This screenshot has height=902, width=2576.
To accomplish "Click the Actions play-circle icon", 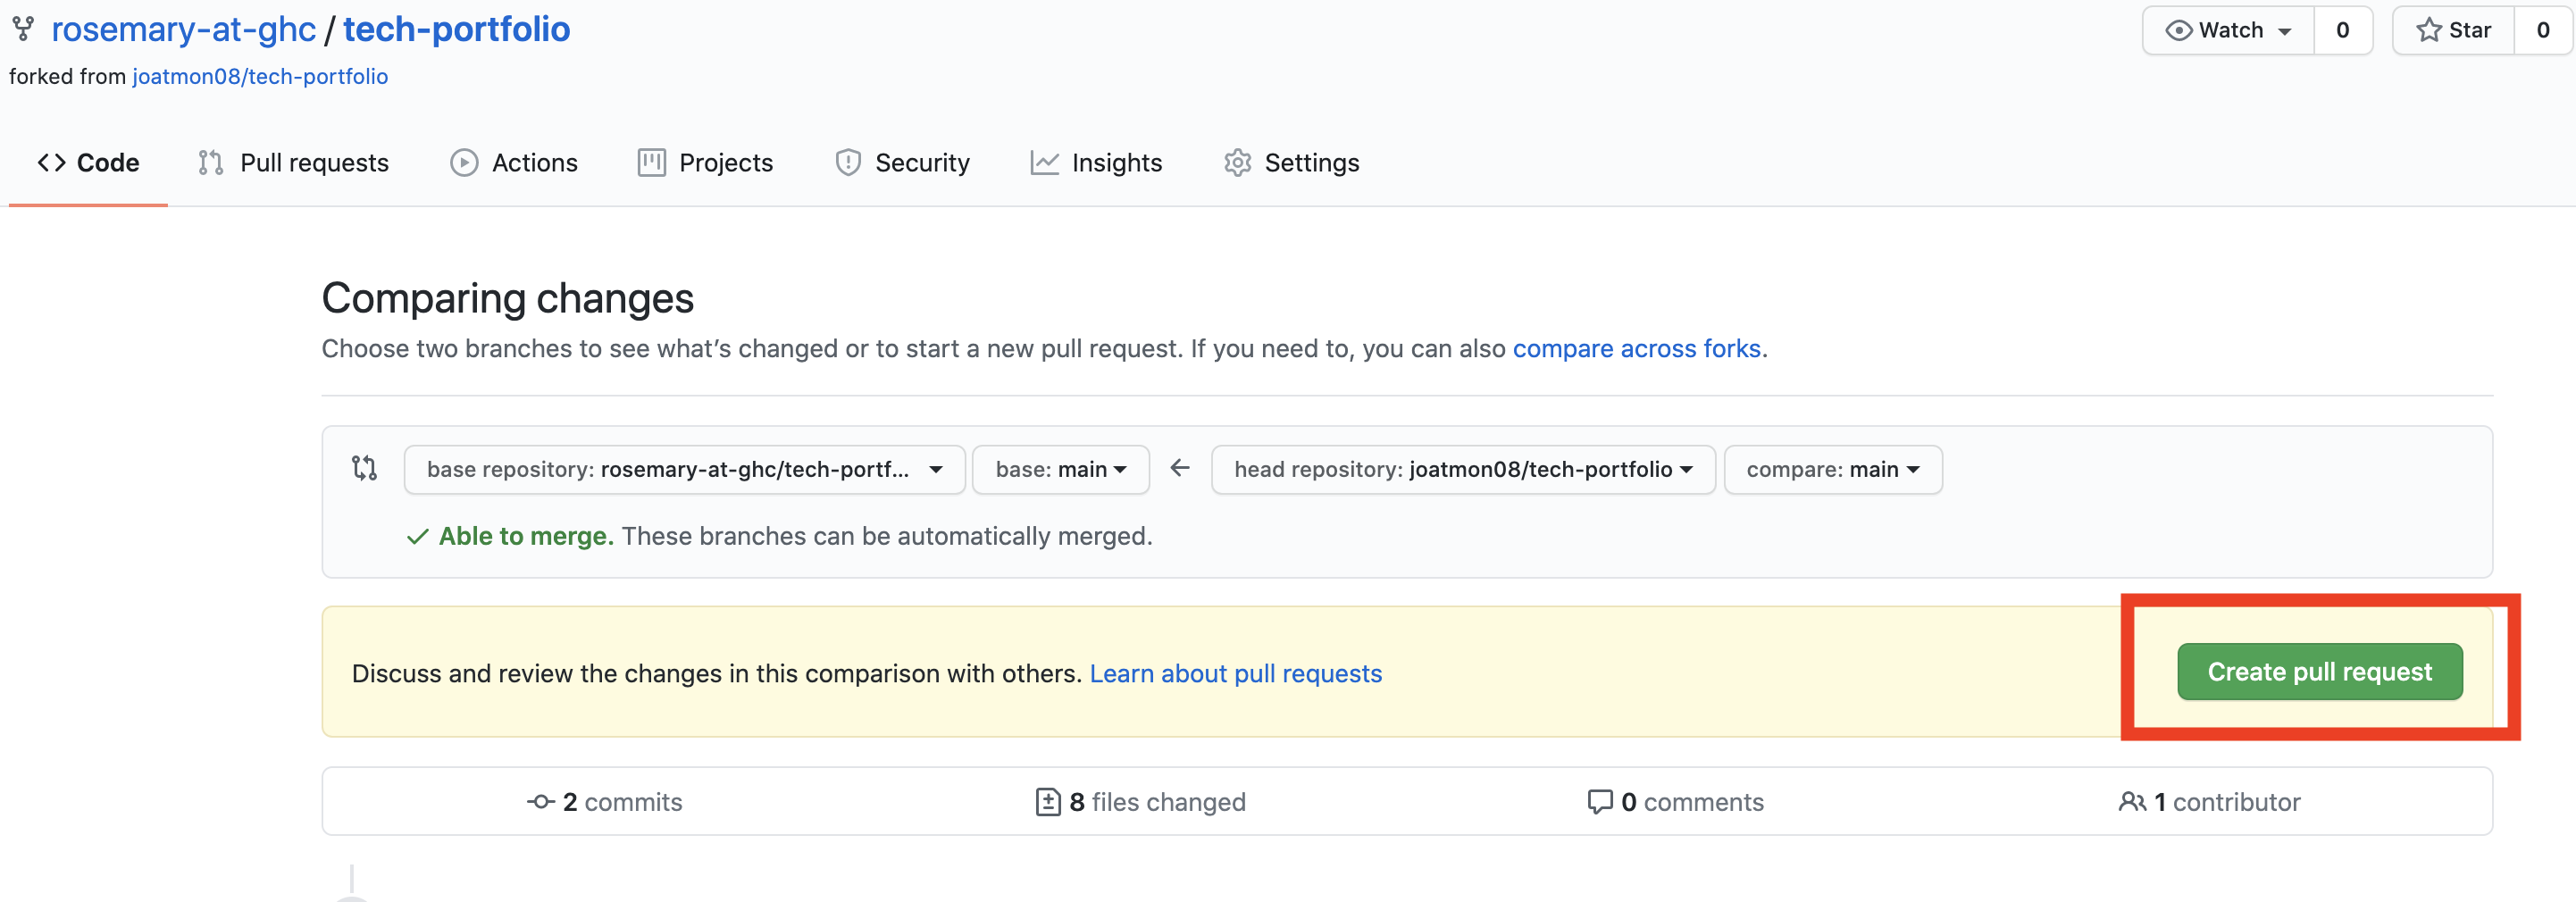I will [x=463, y=162].
